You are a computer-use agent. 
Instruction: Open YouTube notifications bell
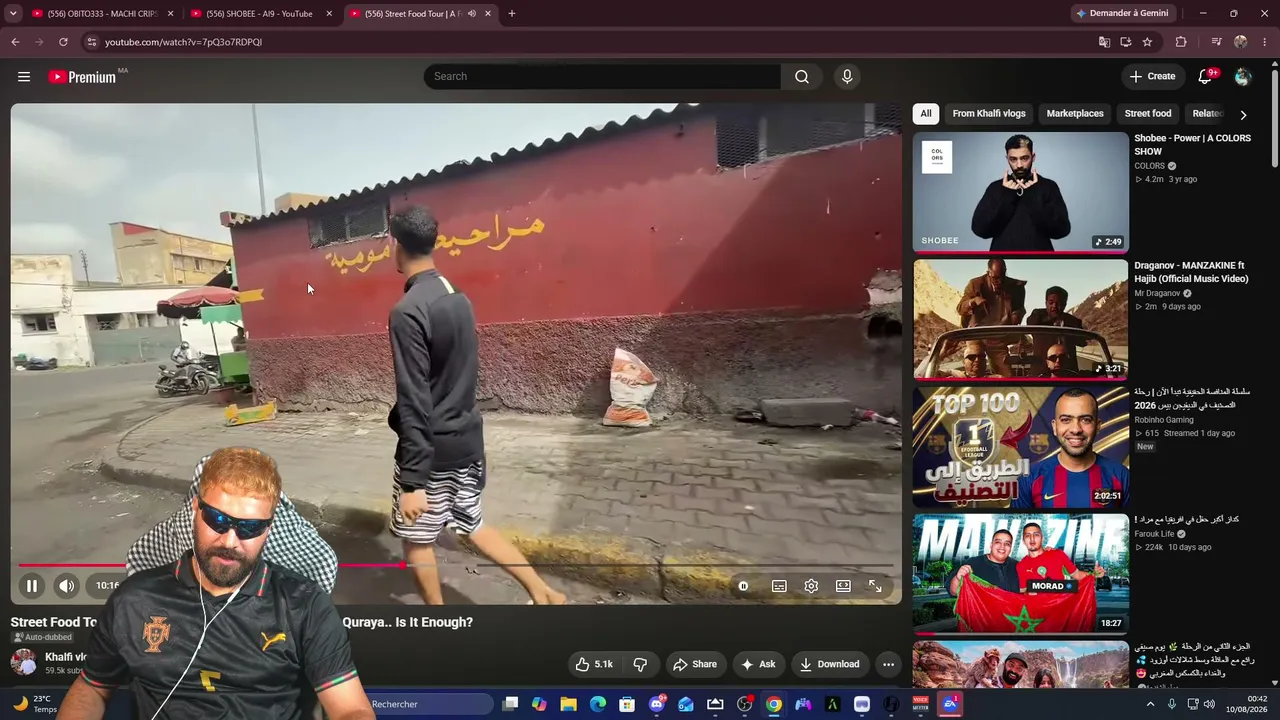coord(1206,77)
